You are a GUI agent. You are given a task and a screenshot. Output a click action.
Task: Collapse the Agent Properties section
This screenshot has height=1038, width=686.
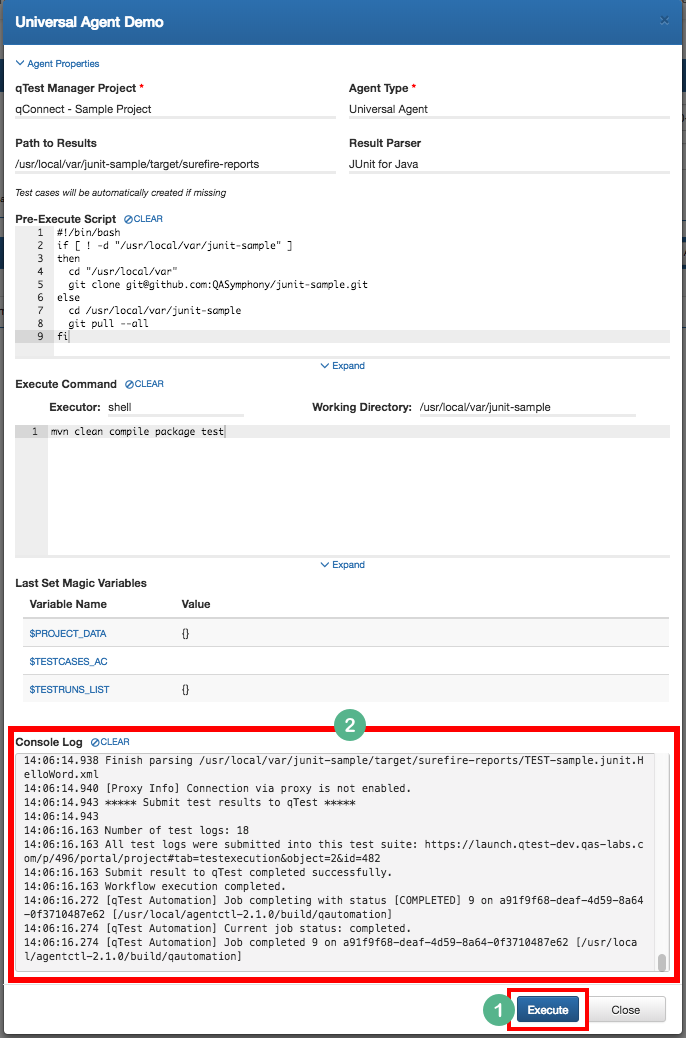pyautogui.click(x=57, y=64)
